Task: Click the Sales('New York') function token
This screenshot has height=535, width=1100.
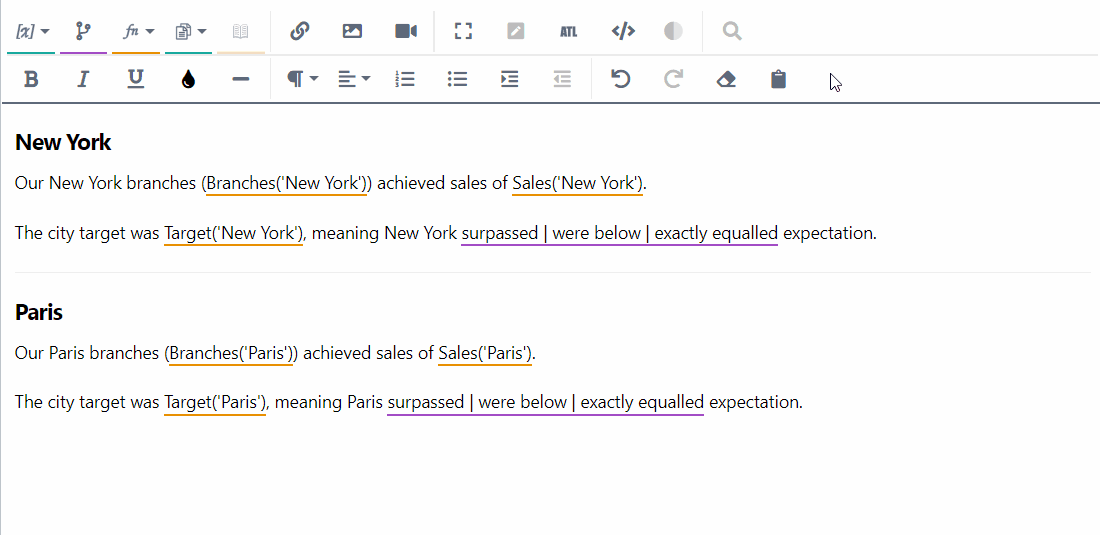Action: click(578, 183)
